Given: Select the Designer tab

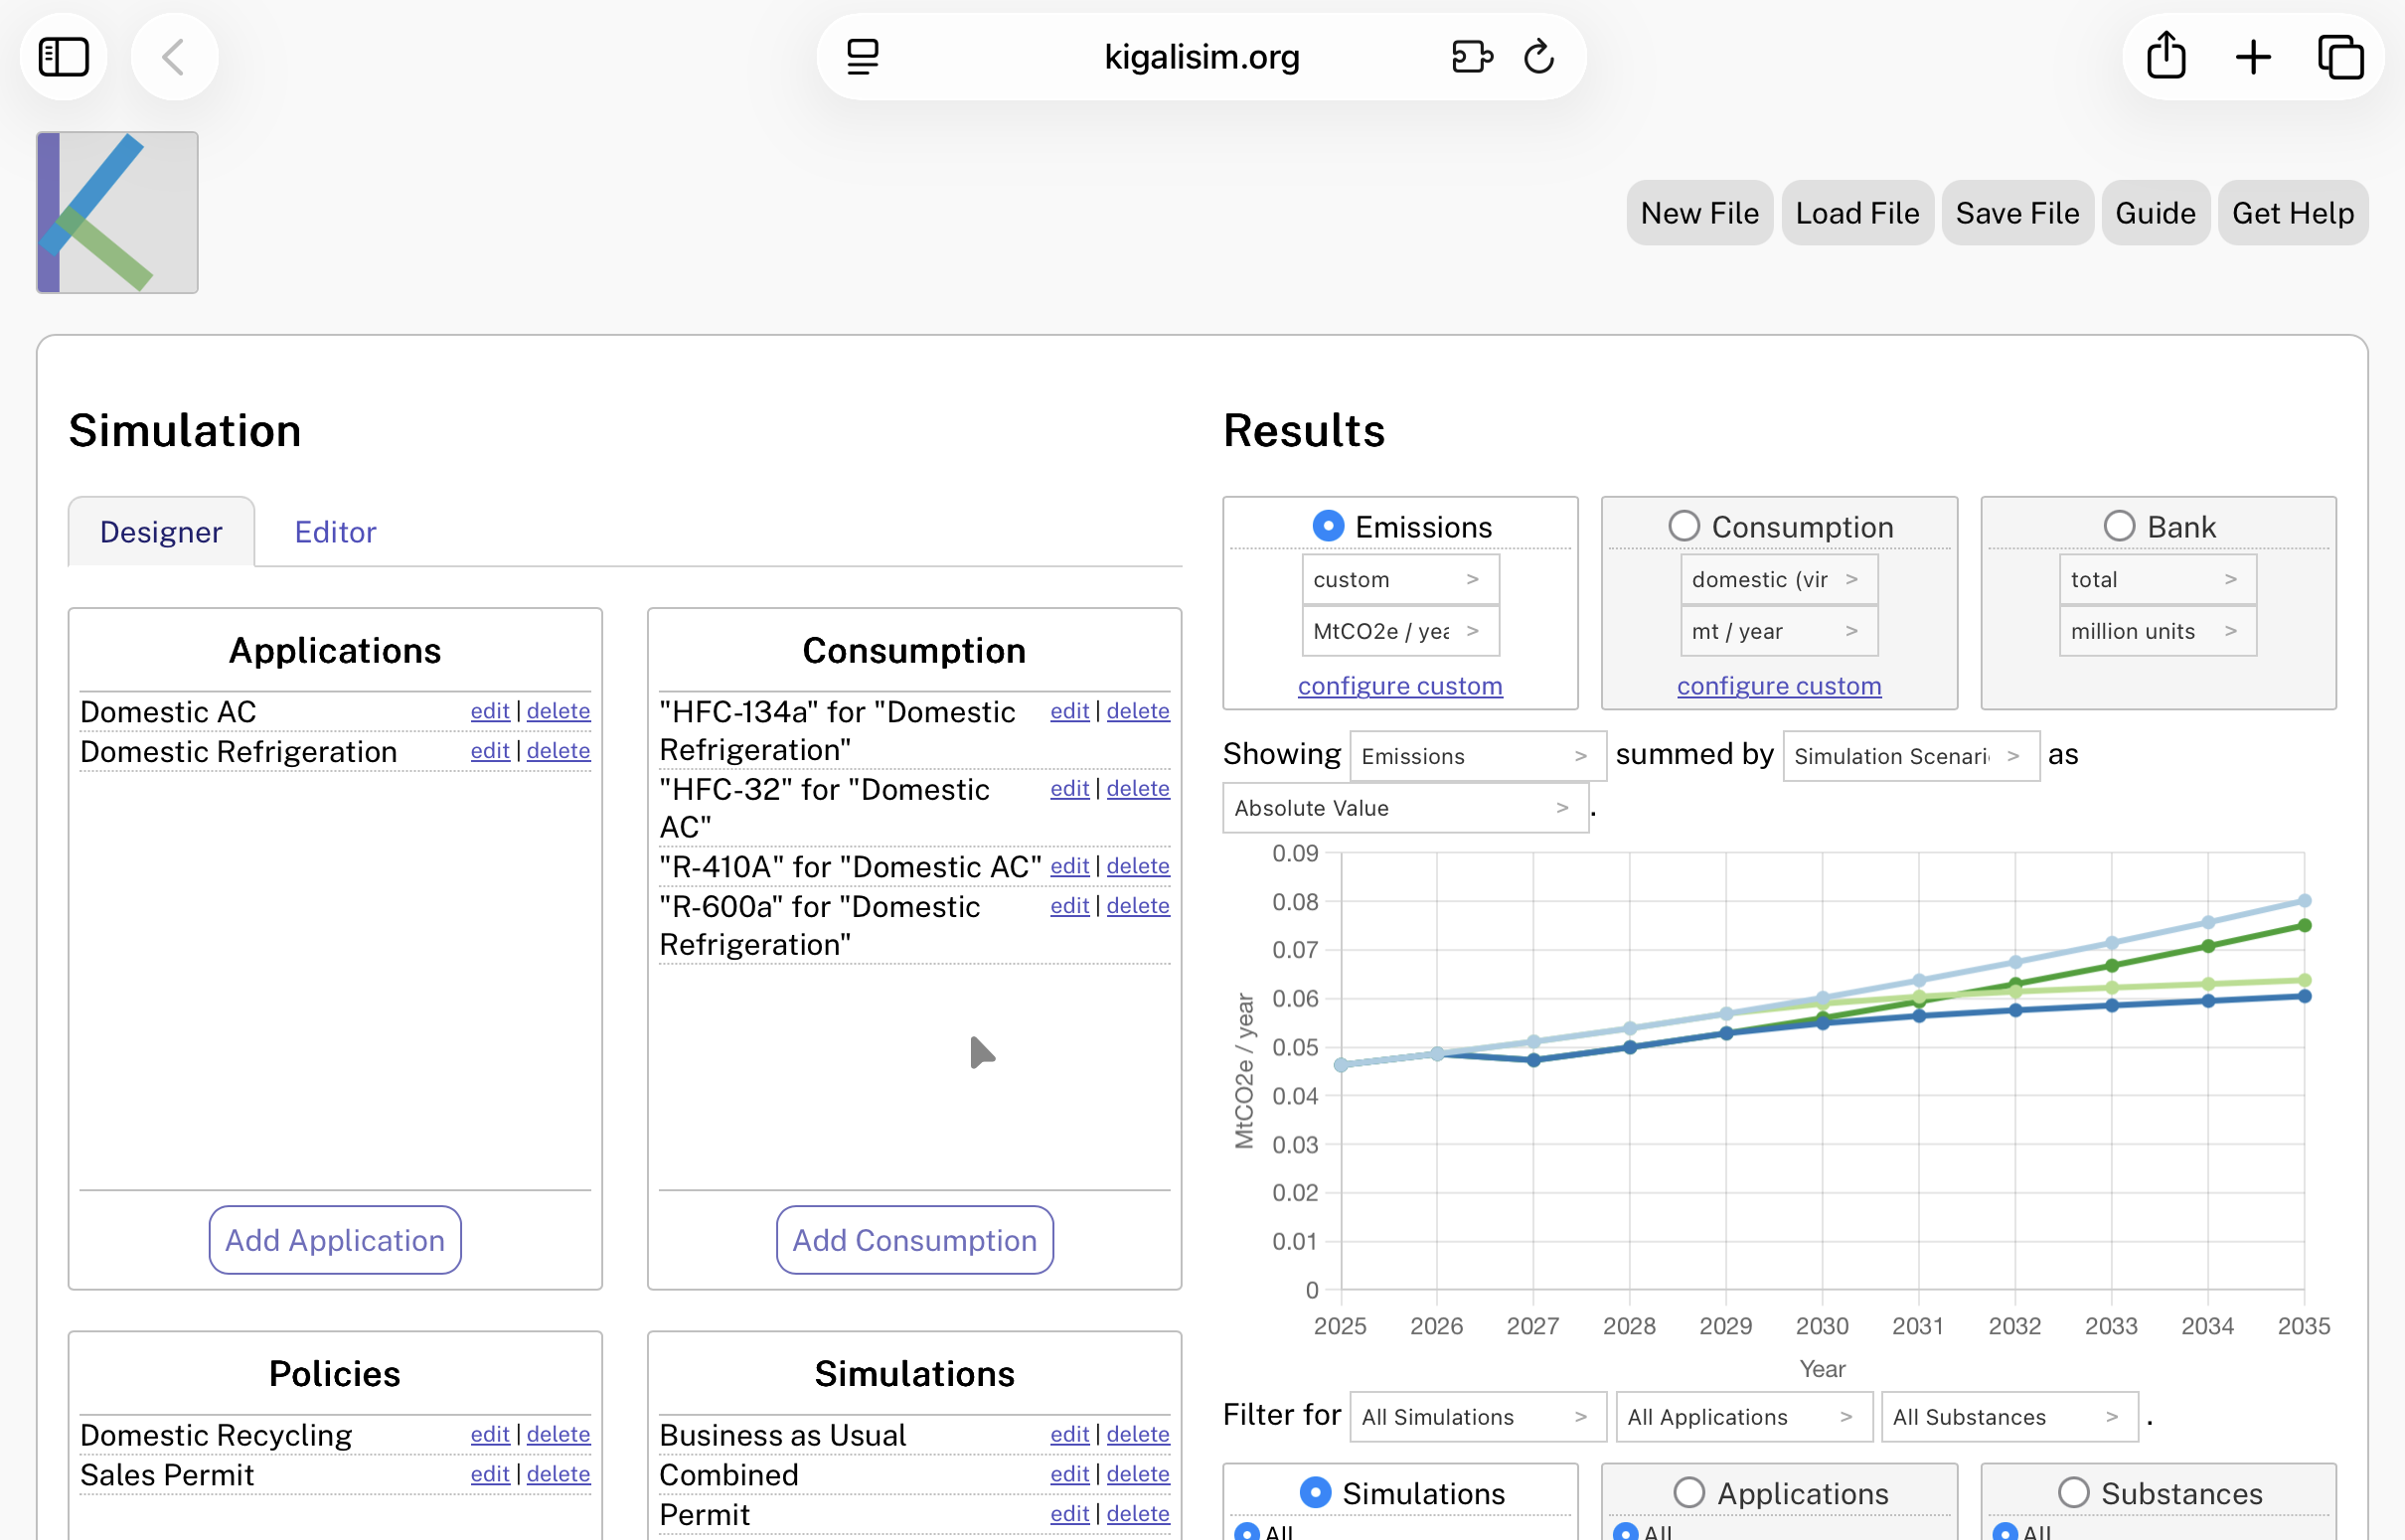Looking at the screenshot, I should pos(160,531).
